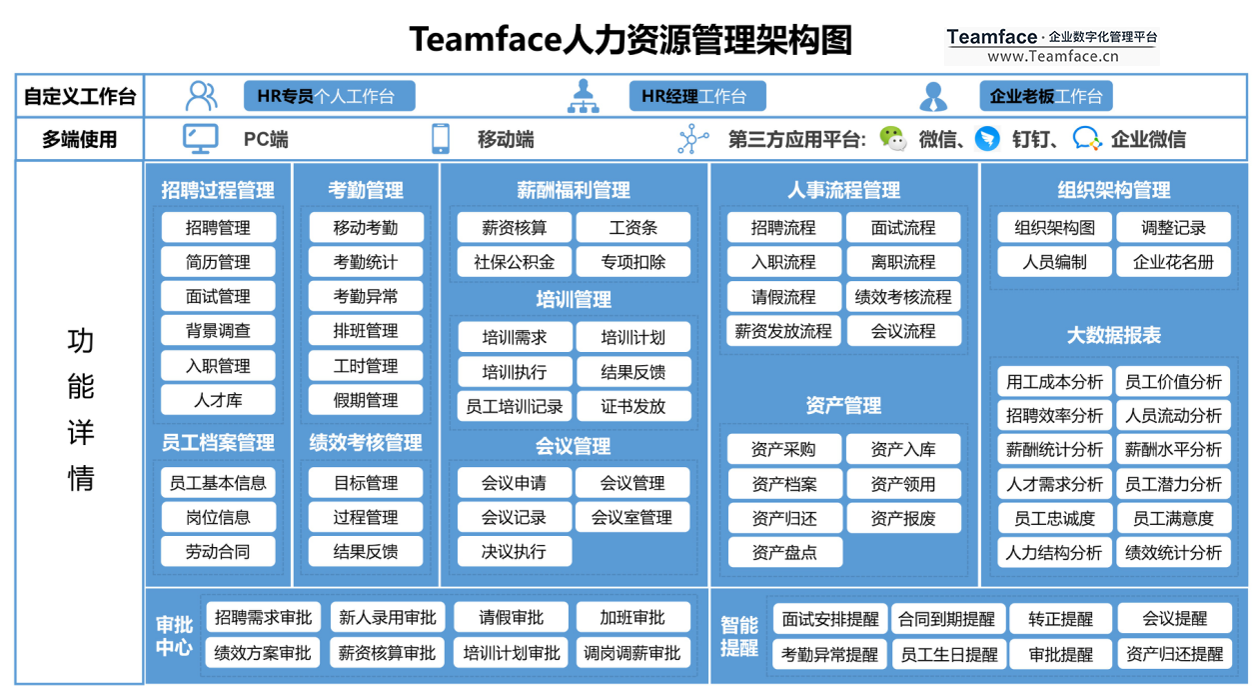This screenshot has height=686, width=1252.
Task: Click 招聘需求审批 approval box
Action: click(263, 618)
